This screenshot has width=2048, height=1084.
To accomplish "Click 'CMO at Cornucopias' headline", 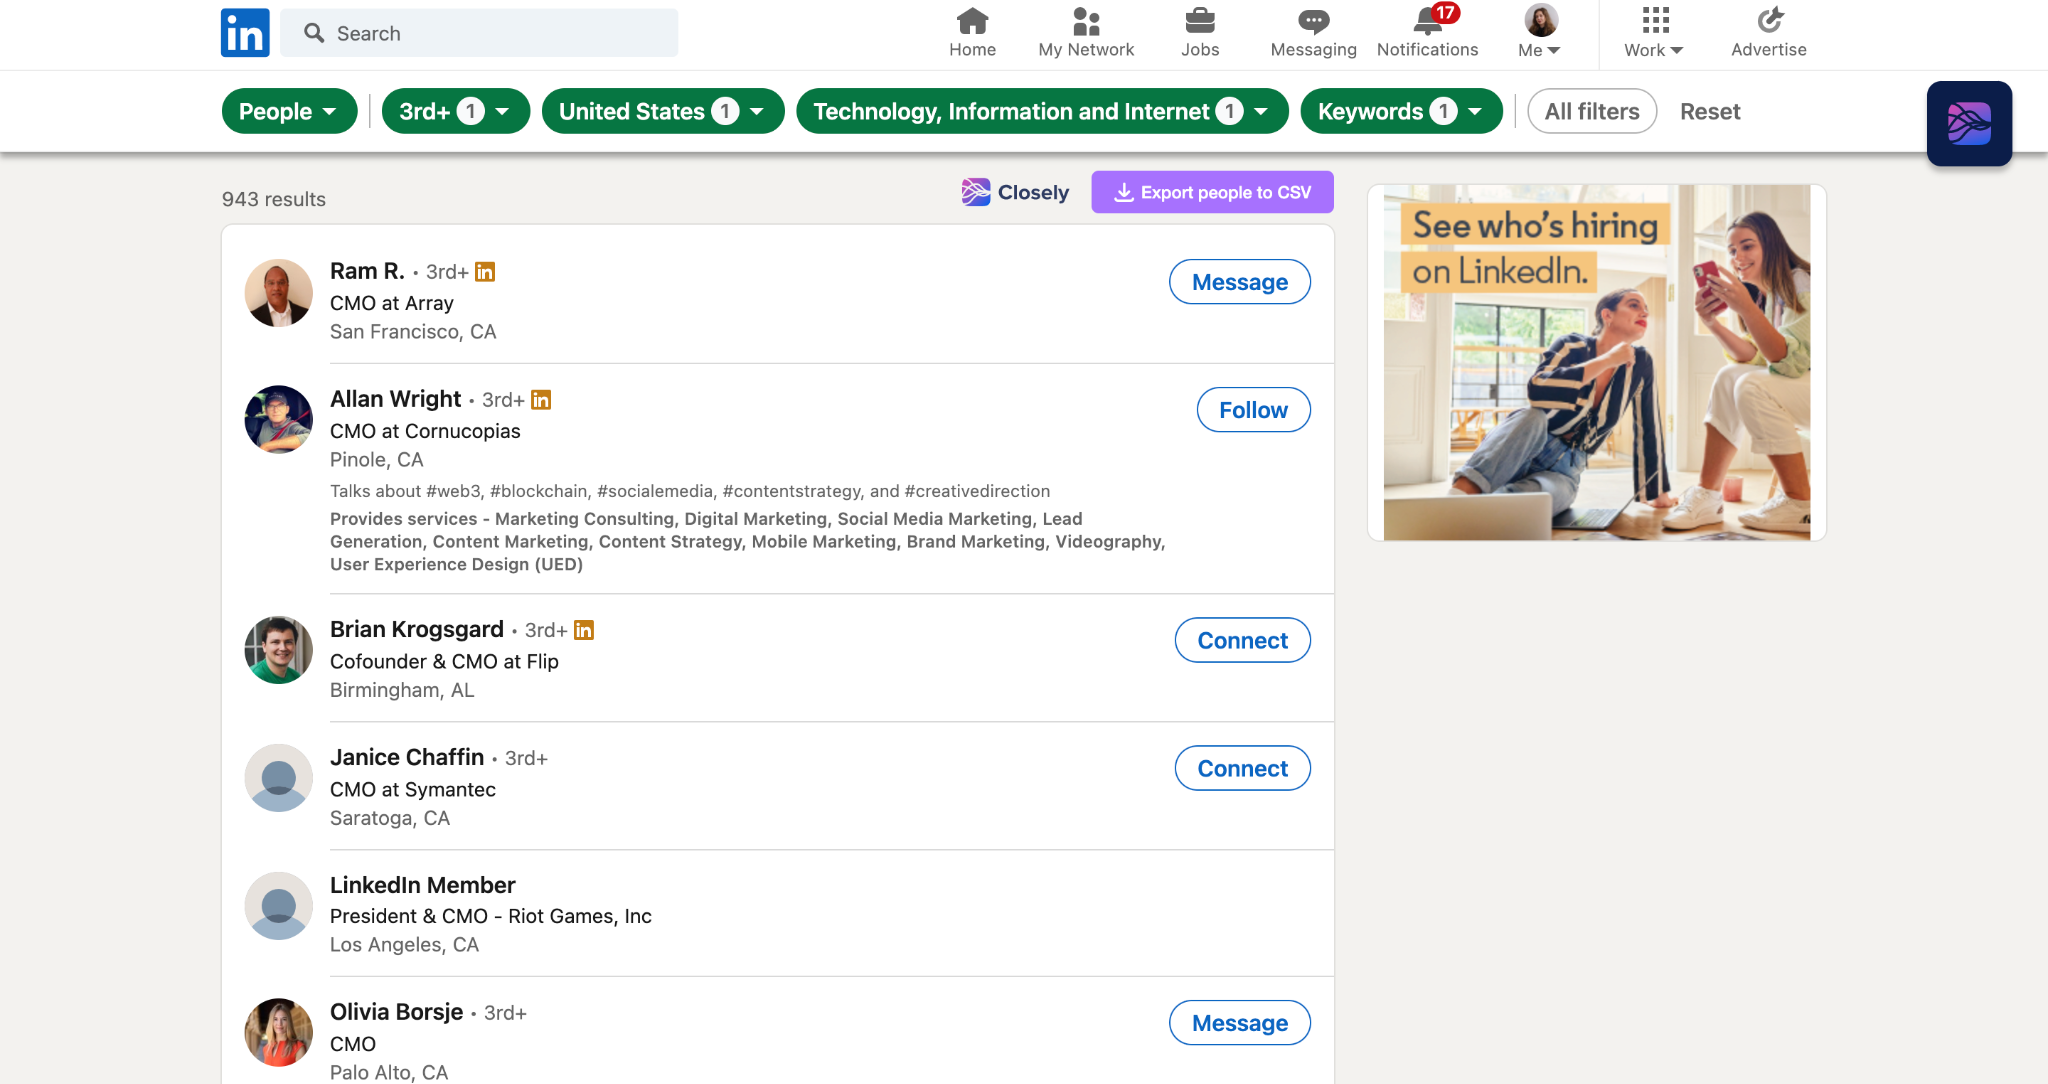I will (425, 431).
